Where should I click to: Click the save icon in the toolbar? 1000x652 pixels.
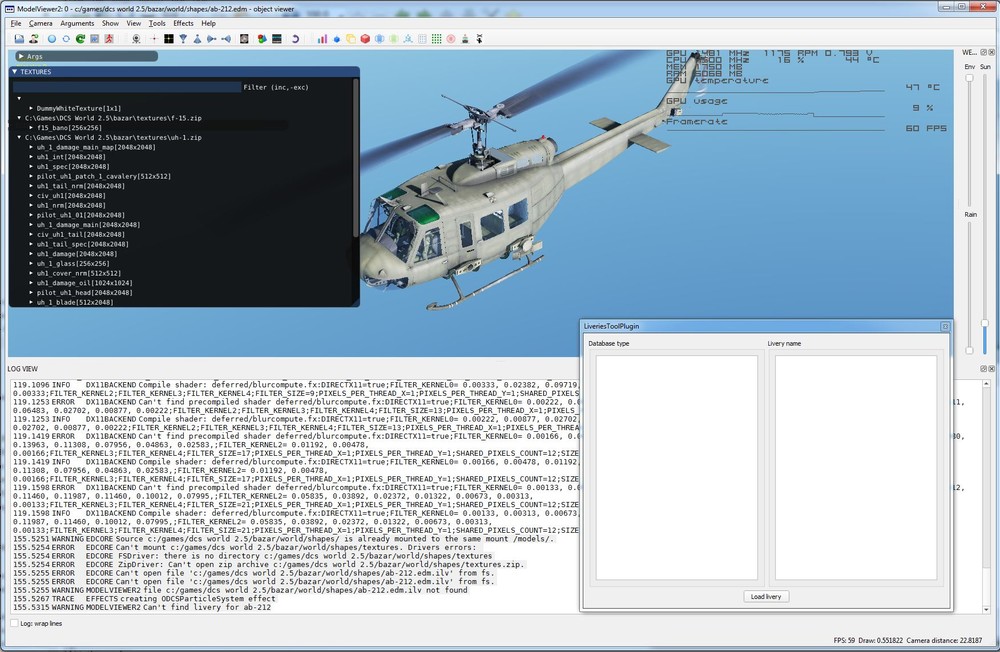(x=19, y=39)
